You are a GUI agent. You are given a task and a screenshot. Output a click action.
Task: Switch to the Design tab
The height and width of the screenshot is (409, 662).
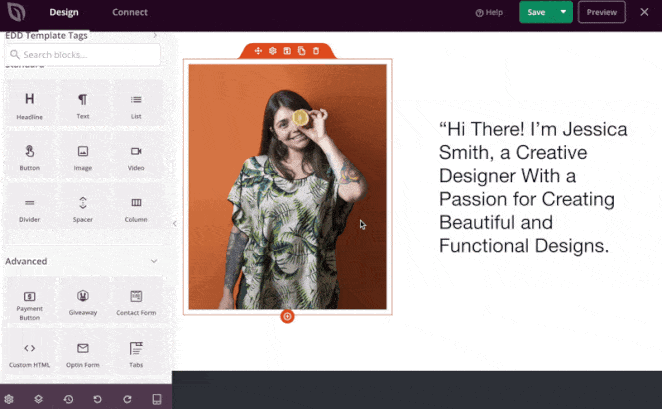click(64, 12)
